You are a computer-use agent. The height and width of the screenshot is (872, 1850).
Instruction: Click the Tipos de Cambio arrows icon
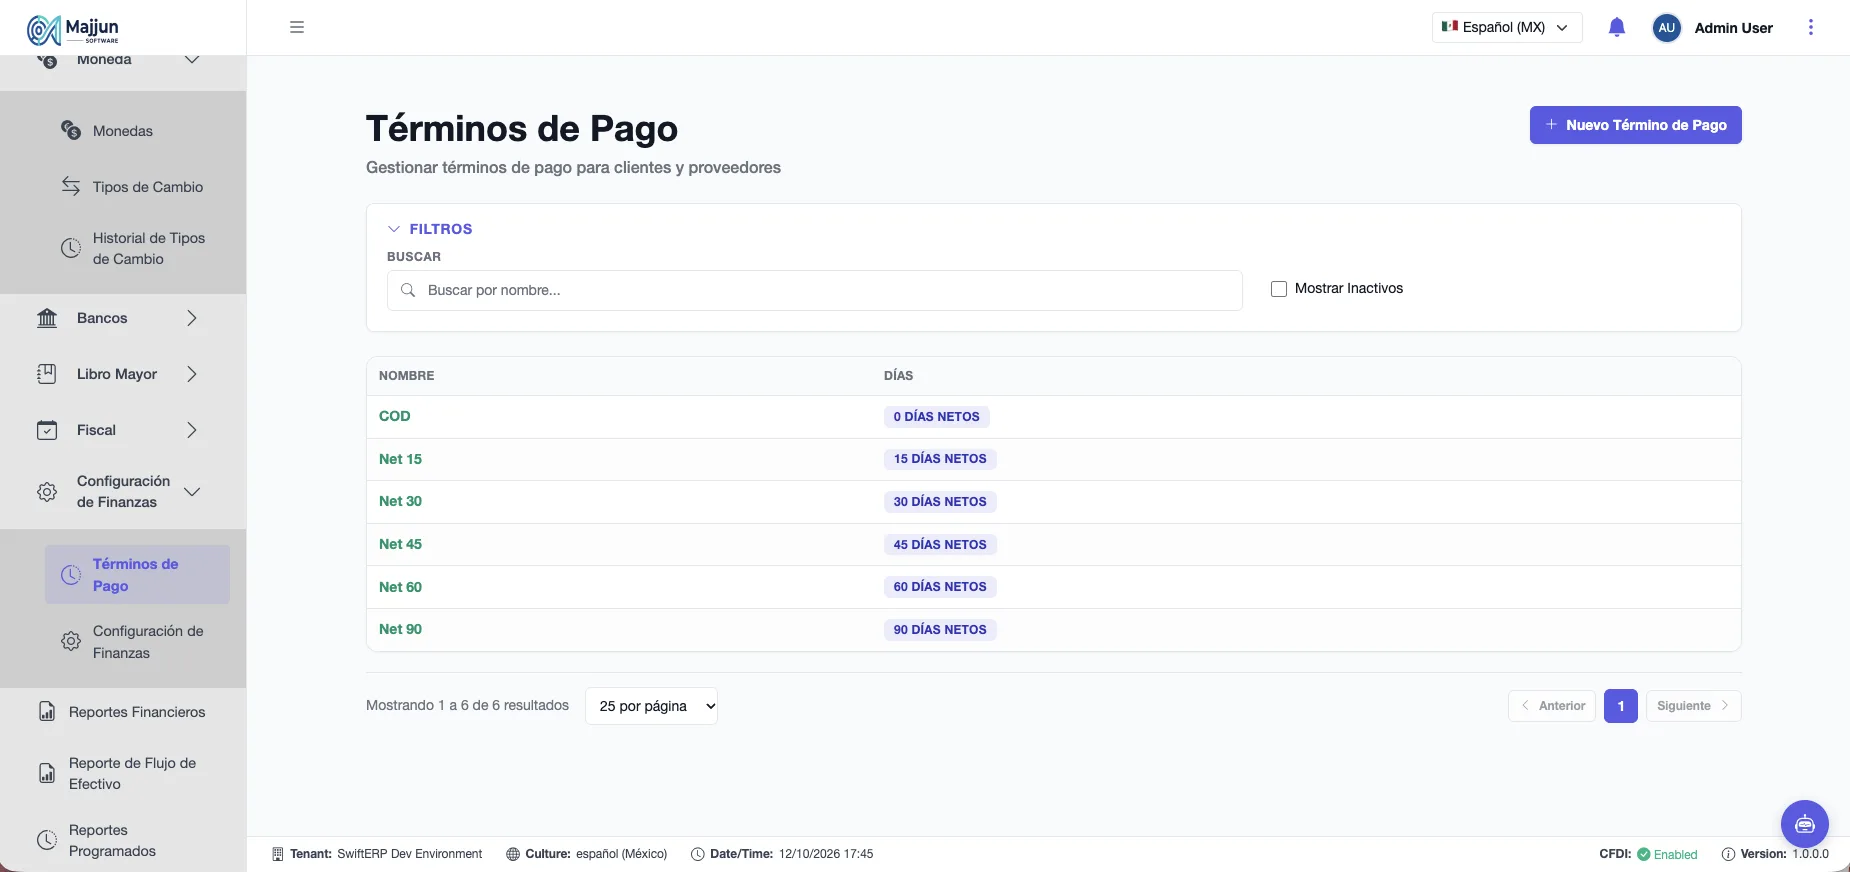[71, 186]
